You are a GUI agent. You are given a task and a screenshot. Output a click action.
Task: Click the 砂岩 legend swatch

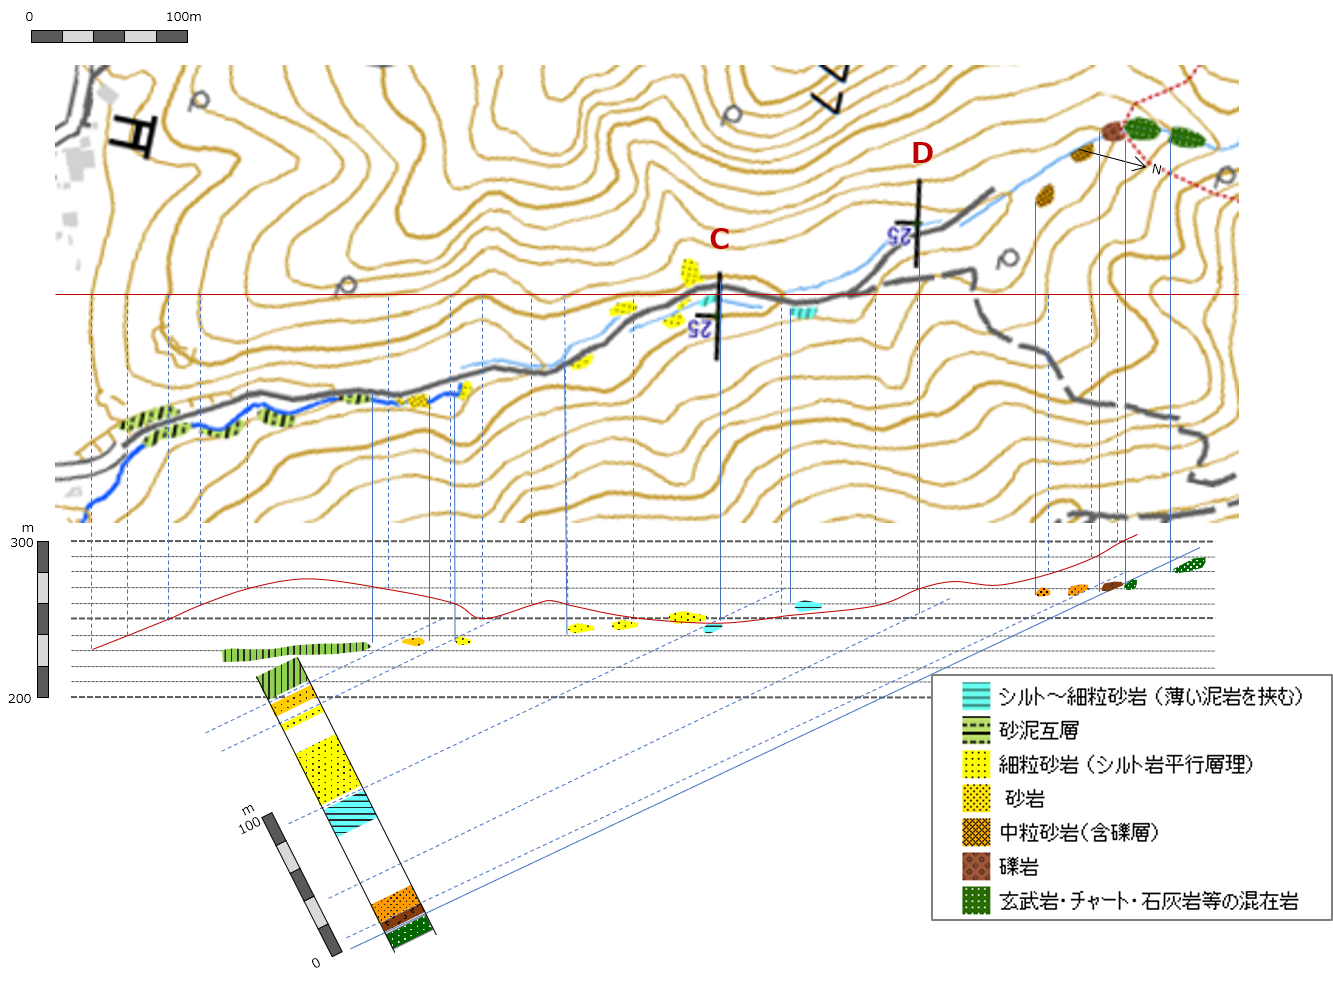976,798
